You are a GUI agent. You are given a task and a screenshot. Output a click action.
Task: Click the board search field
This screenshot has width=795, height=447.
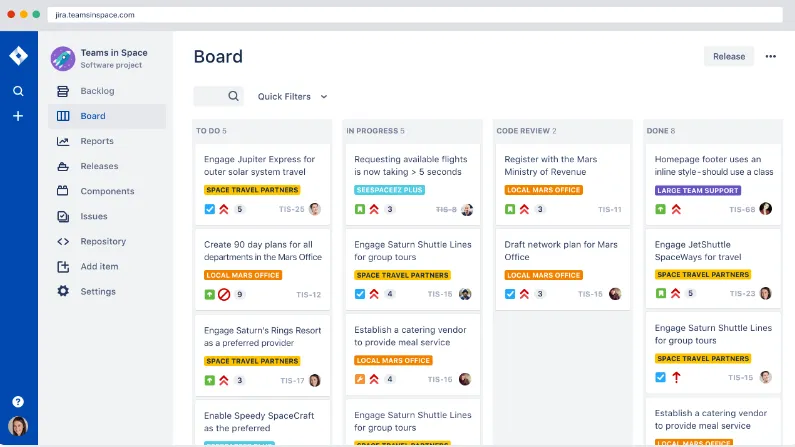pos(219,96)
